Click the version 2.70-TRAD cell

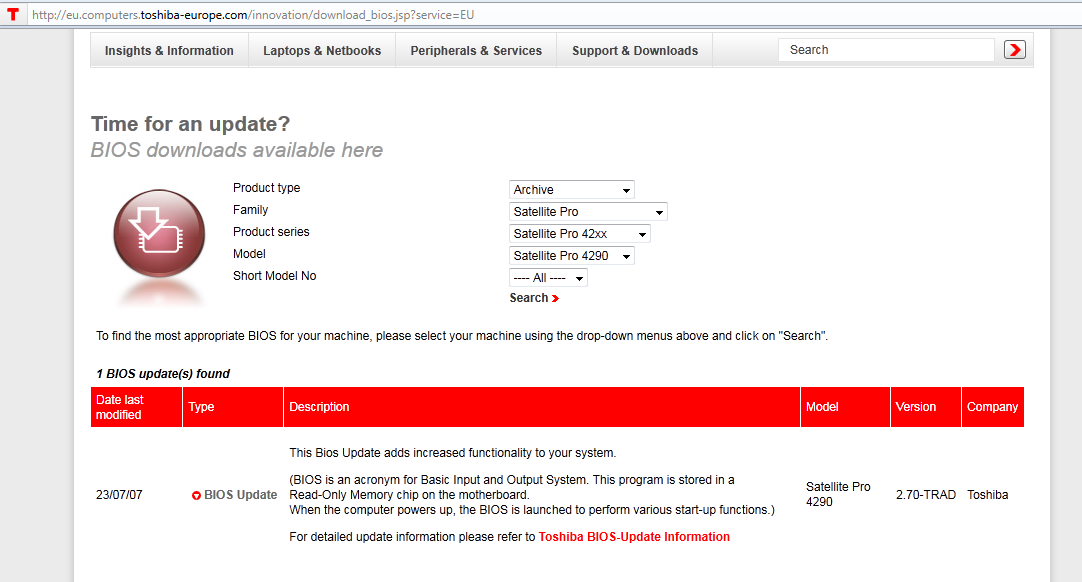click(925, 495)
